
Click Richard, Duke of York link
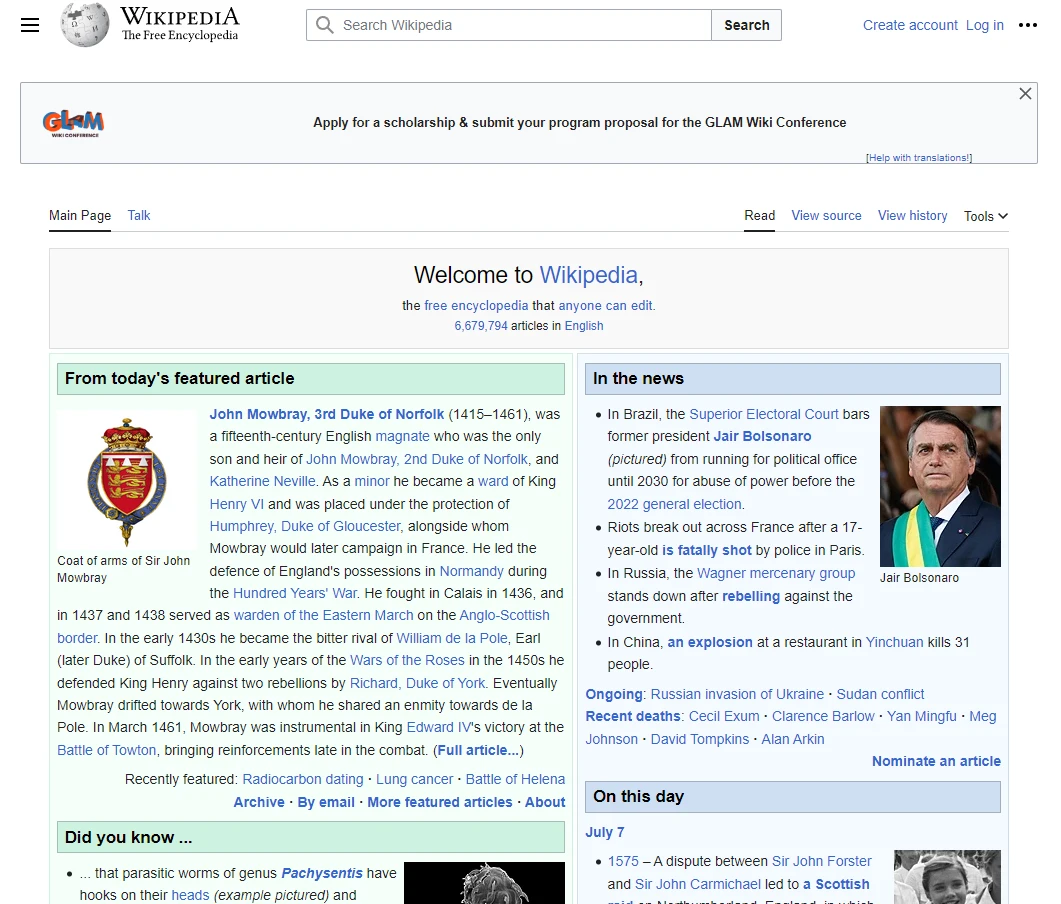[417, 683]
